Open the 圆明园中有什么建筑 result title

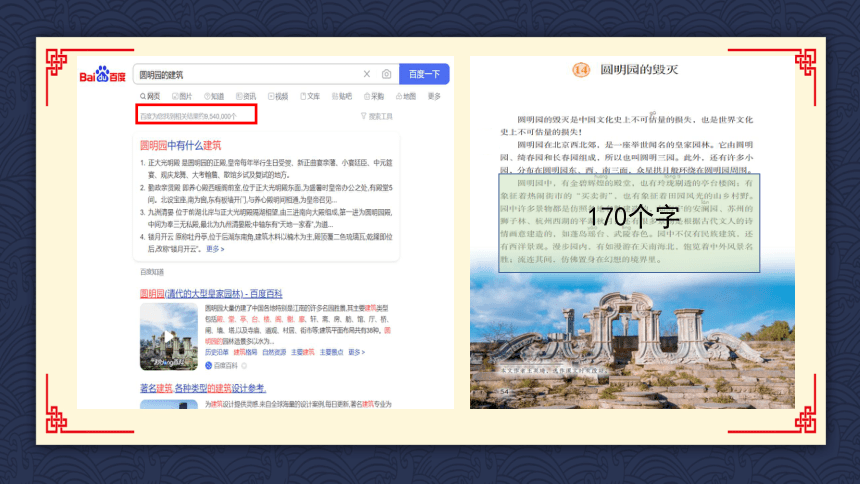click(x=180, y=145)
